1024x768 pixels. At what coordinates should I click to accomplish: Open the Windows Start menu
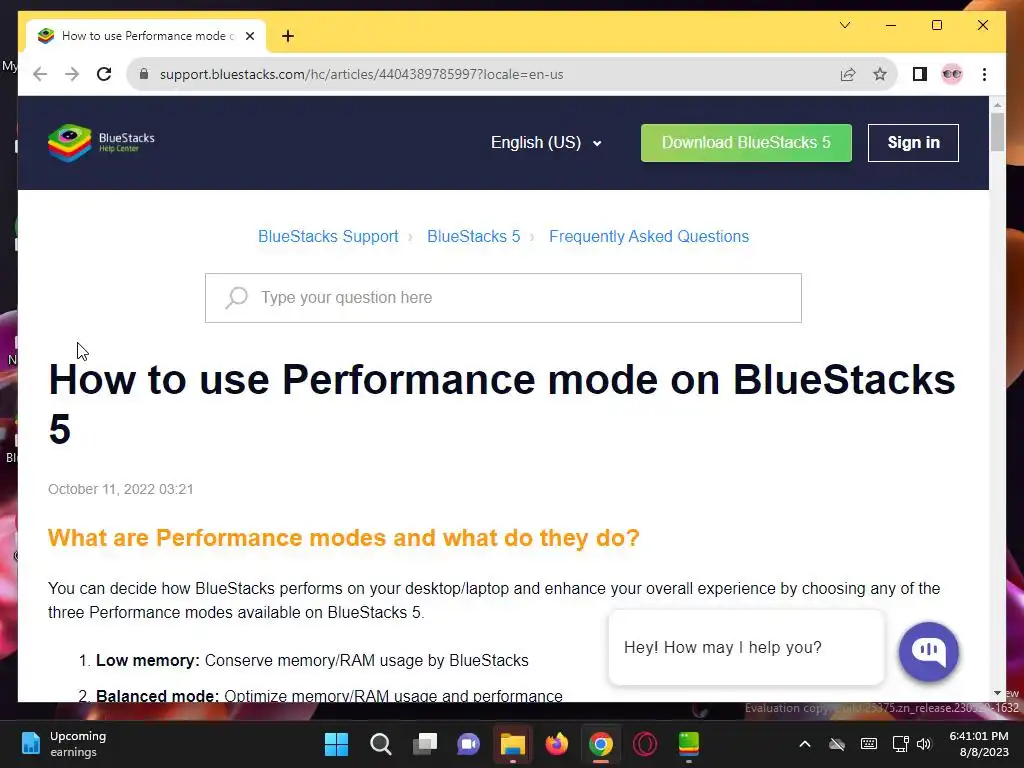click(336, 744)
